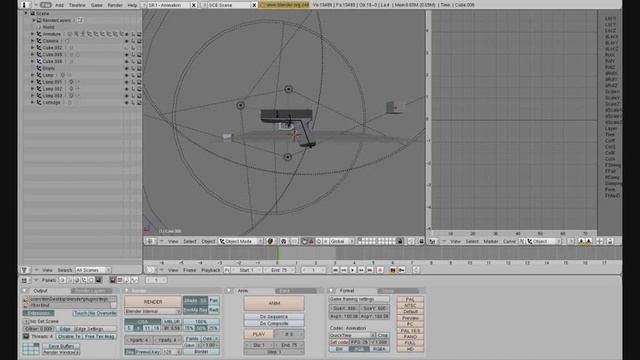Screen dimensions: 640x360
Task: Click the layer lock icon in 3D header
Action: click(400, 241)
